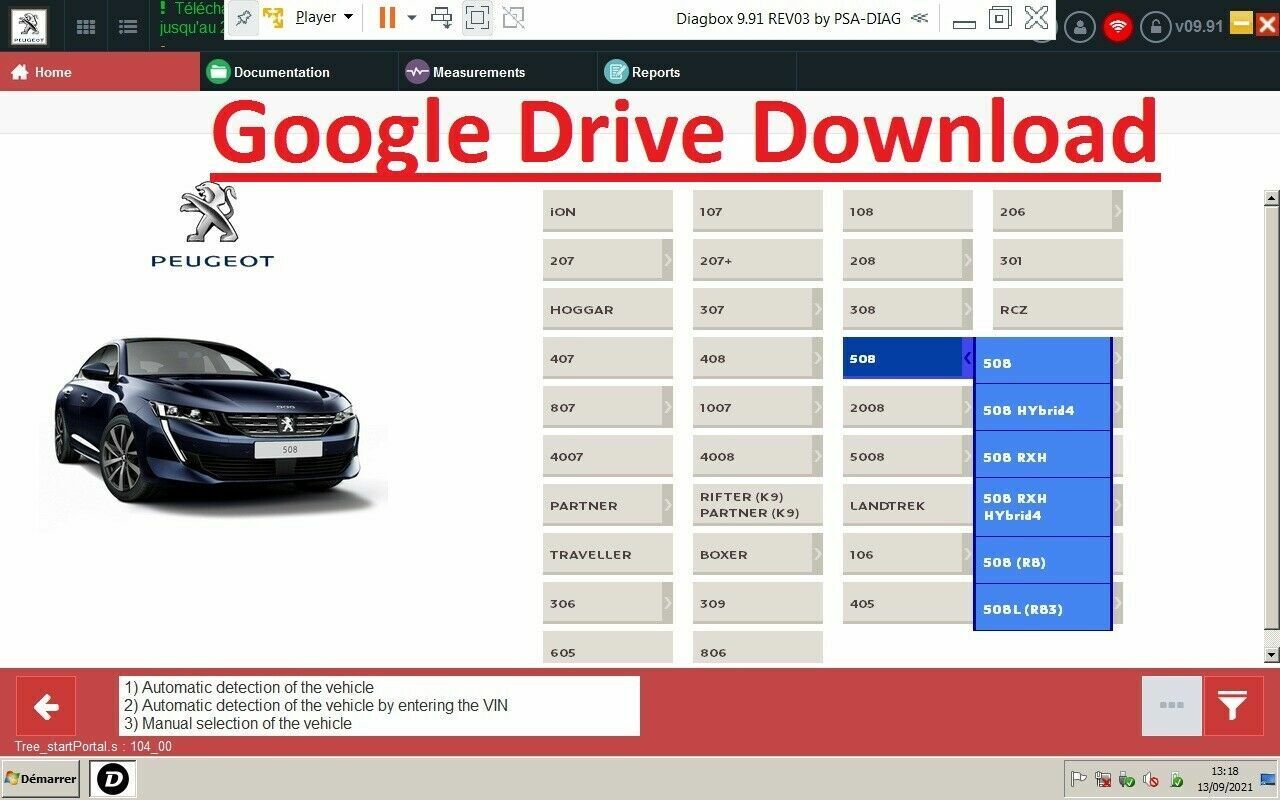Select the HOGGAR vehicle model

point(608,309)
